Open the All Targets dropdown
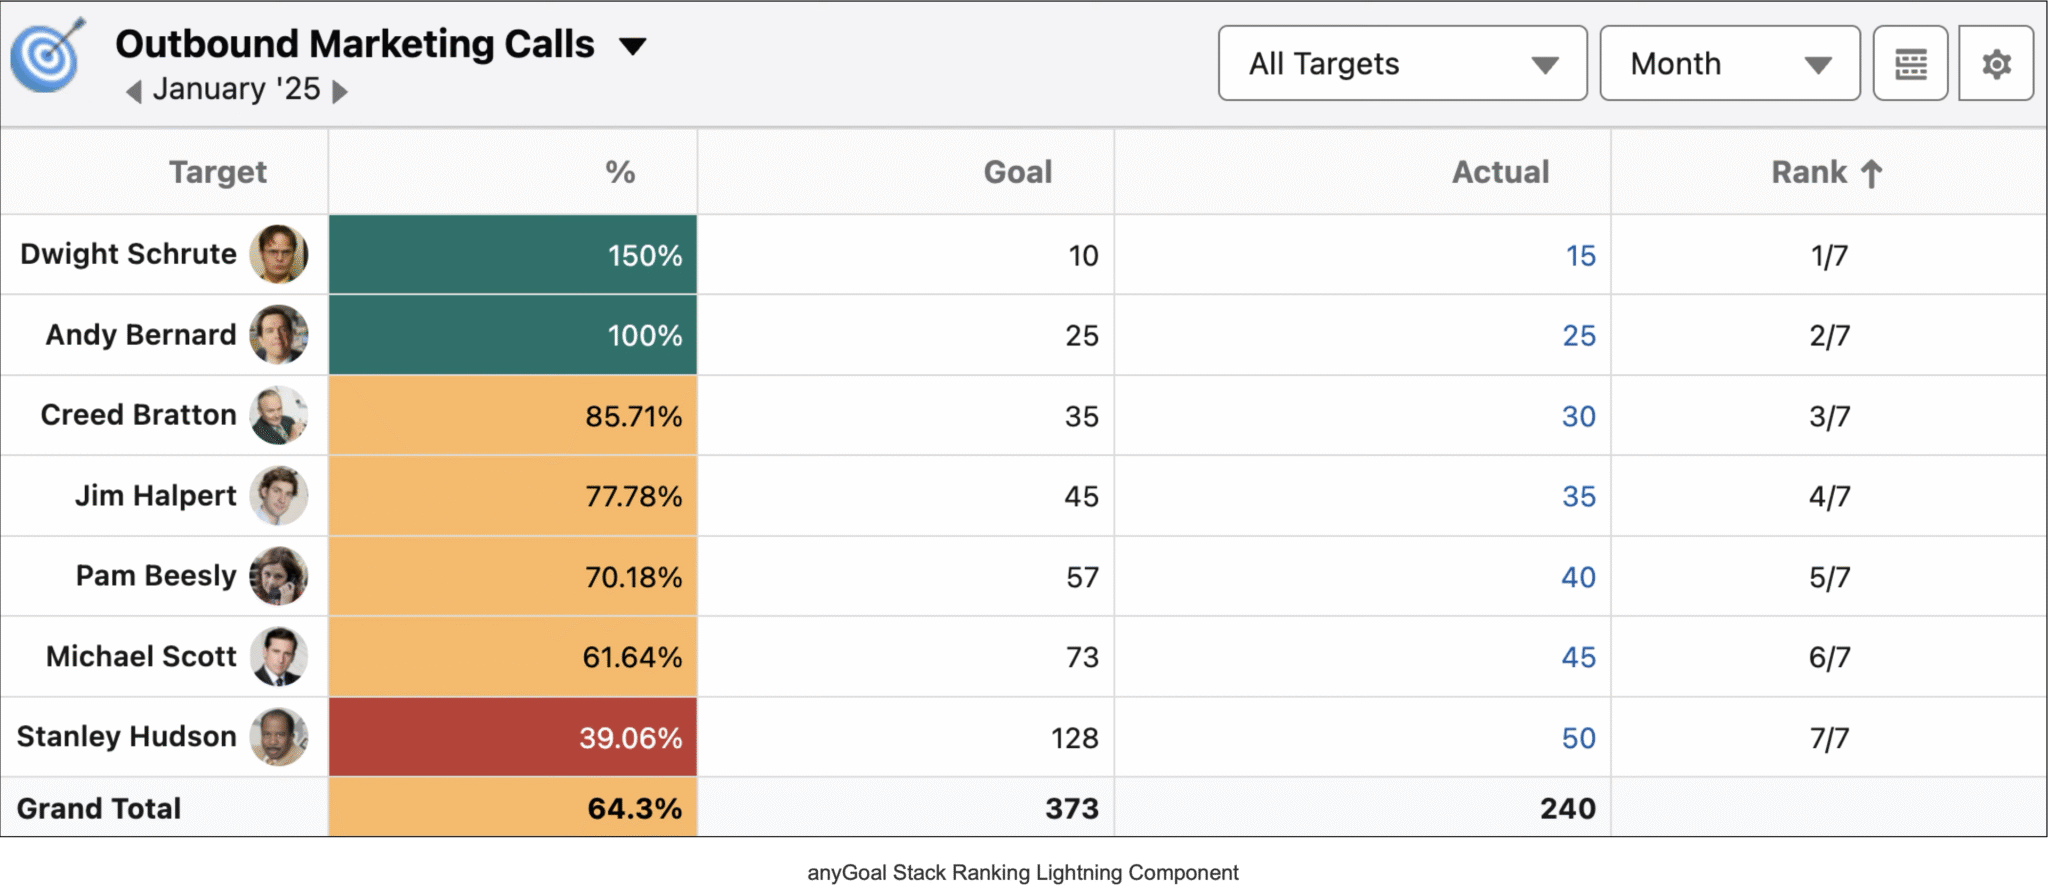Screen dimensions: 2048x890 click(1400, 63)
